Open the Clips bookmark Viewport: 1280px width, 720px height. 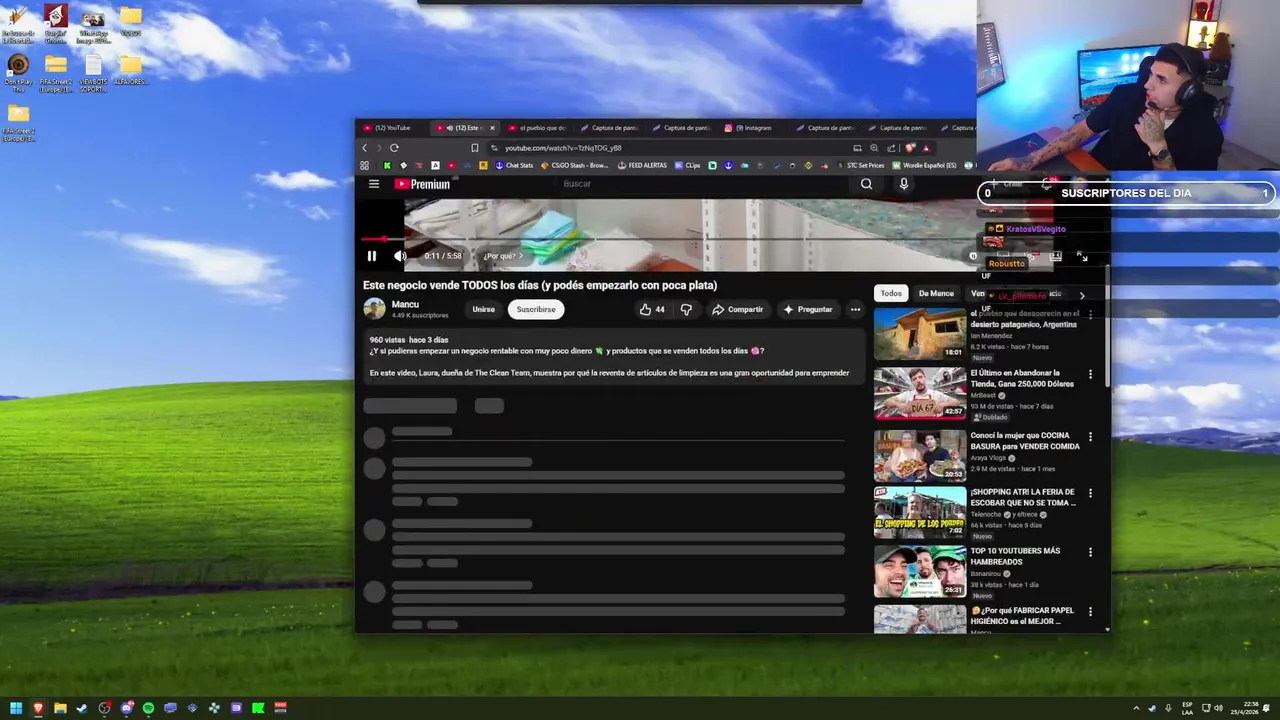point(688,165)
